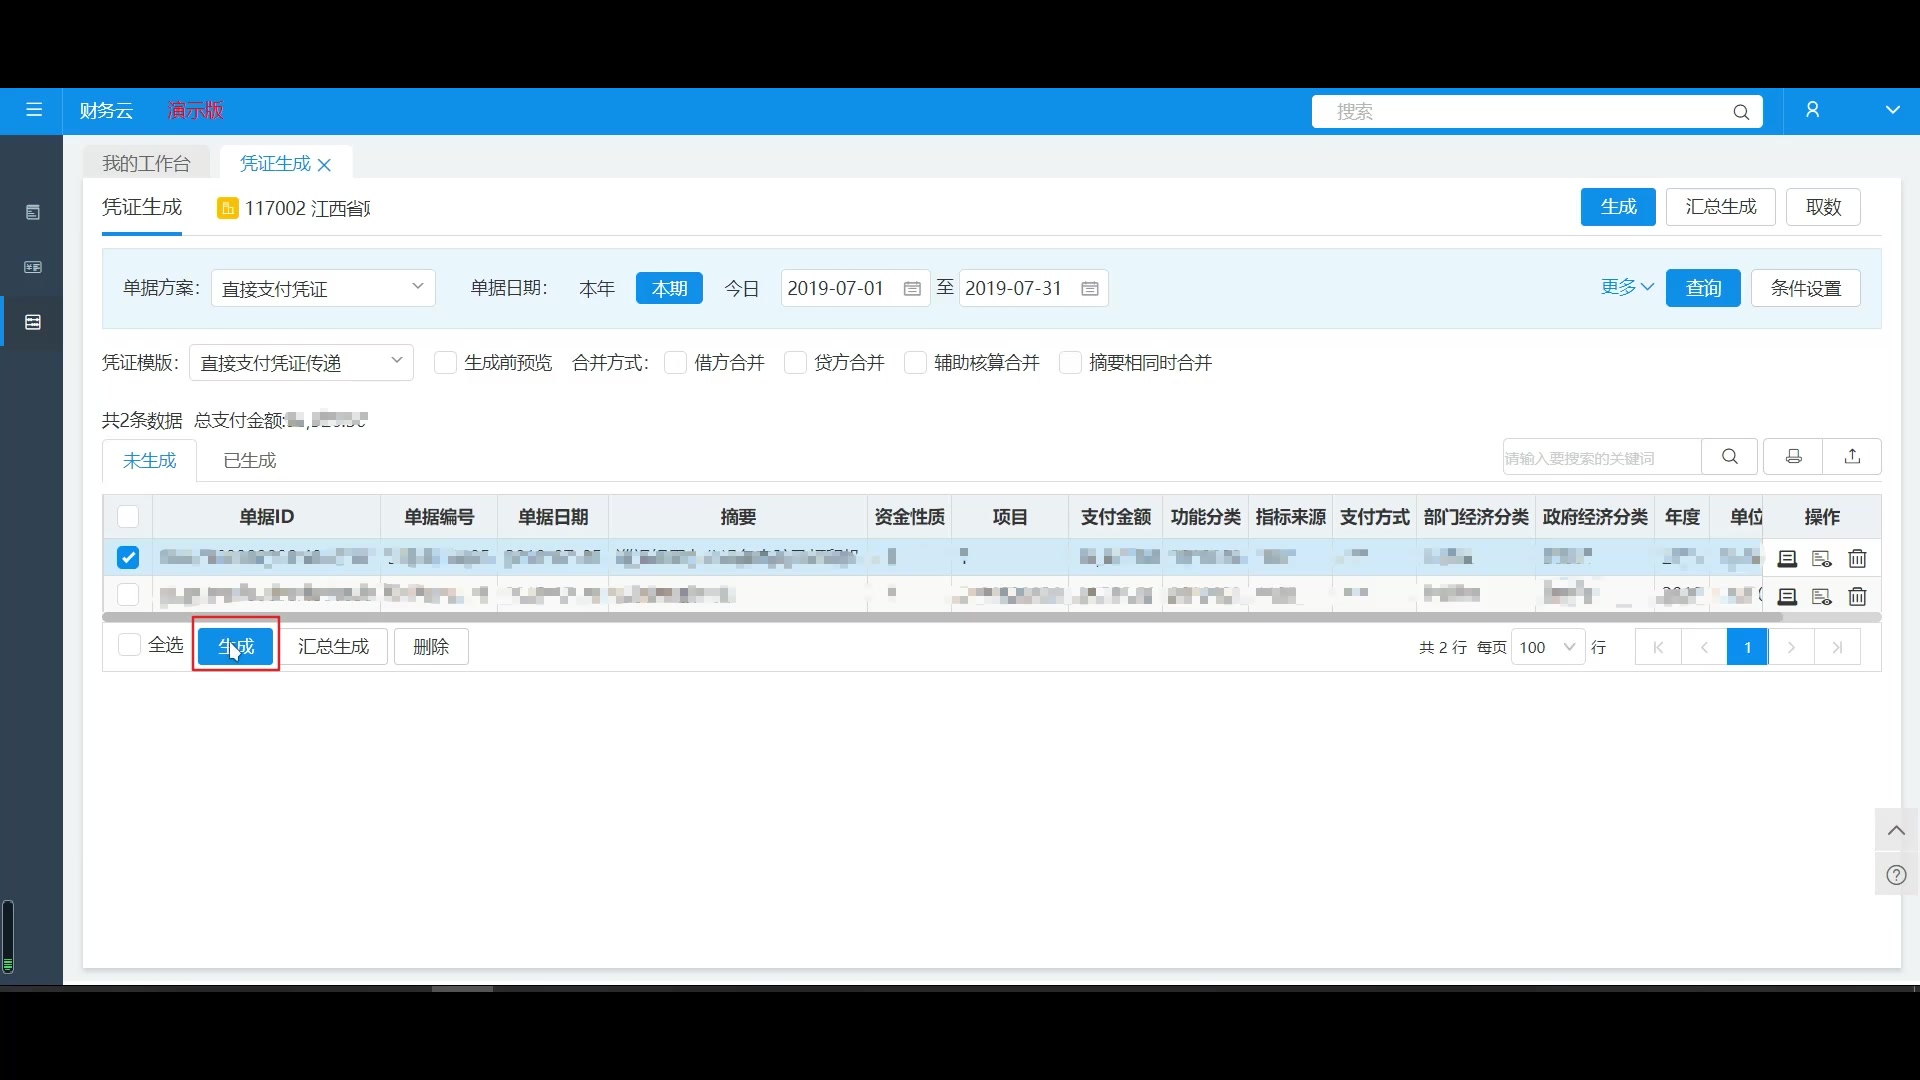Click top-right 汇总生成 button

(1720, 207)
